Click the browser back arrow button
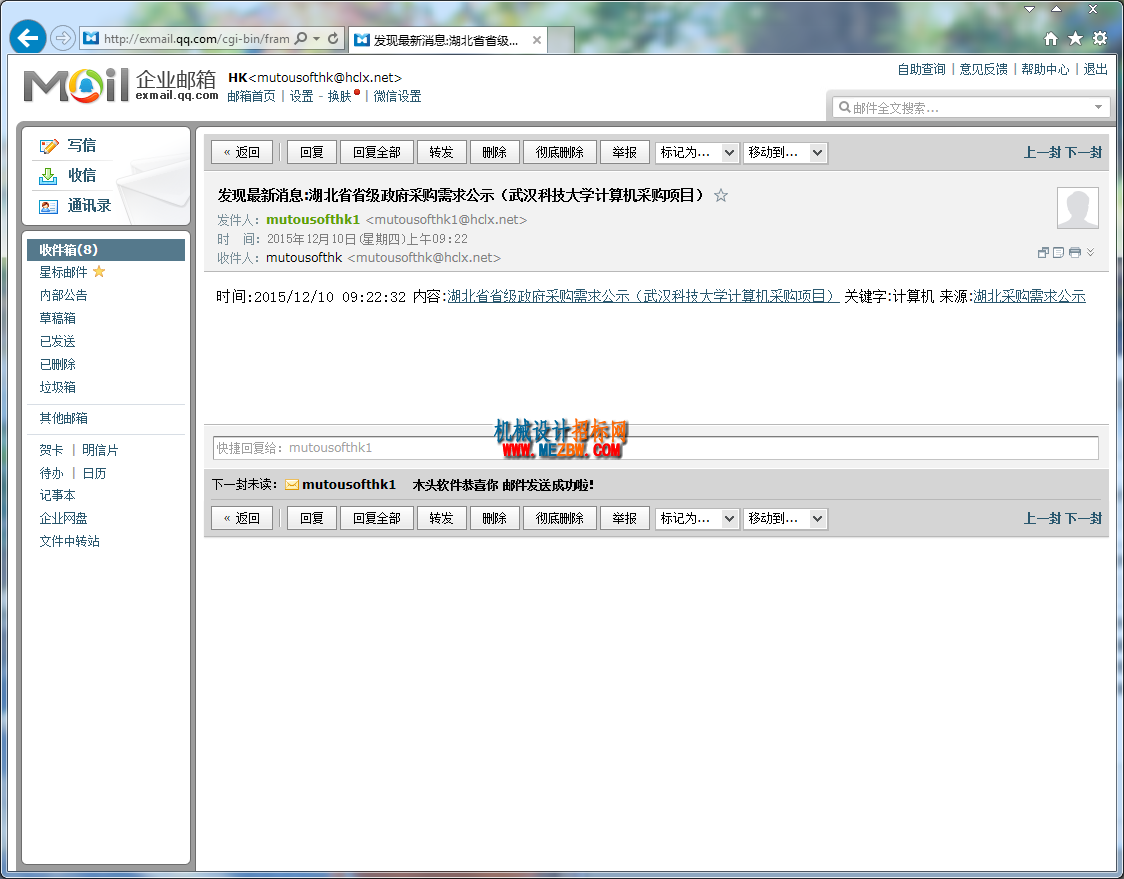1124x879 pixels. point(28,37)
